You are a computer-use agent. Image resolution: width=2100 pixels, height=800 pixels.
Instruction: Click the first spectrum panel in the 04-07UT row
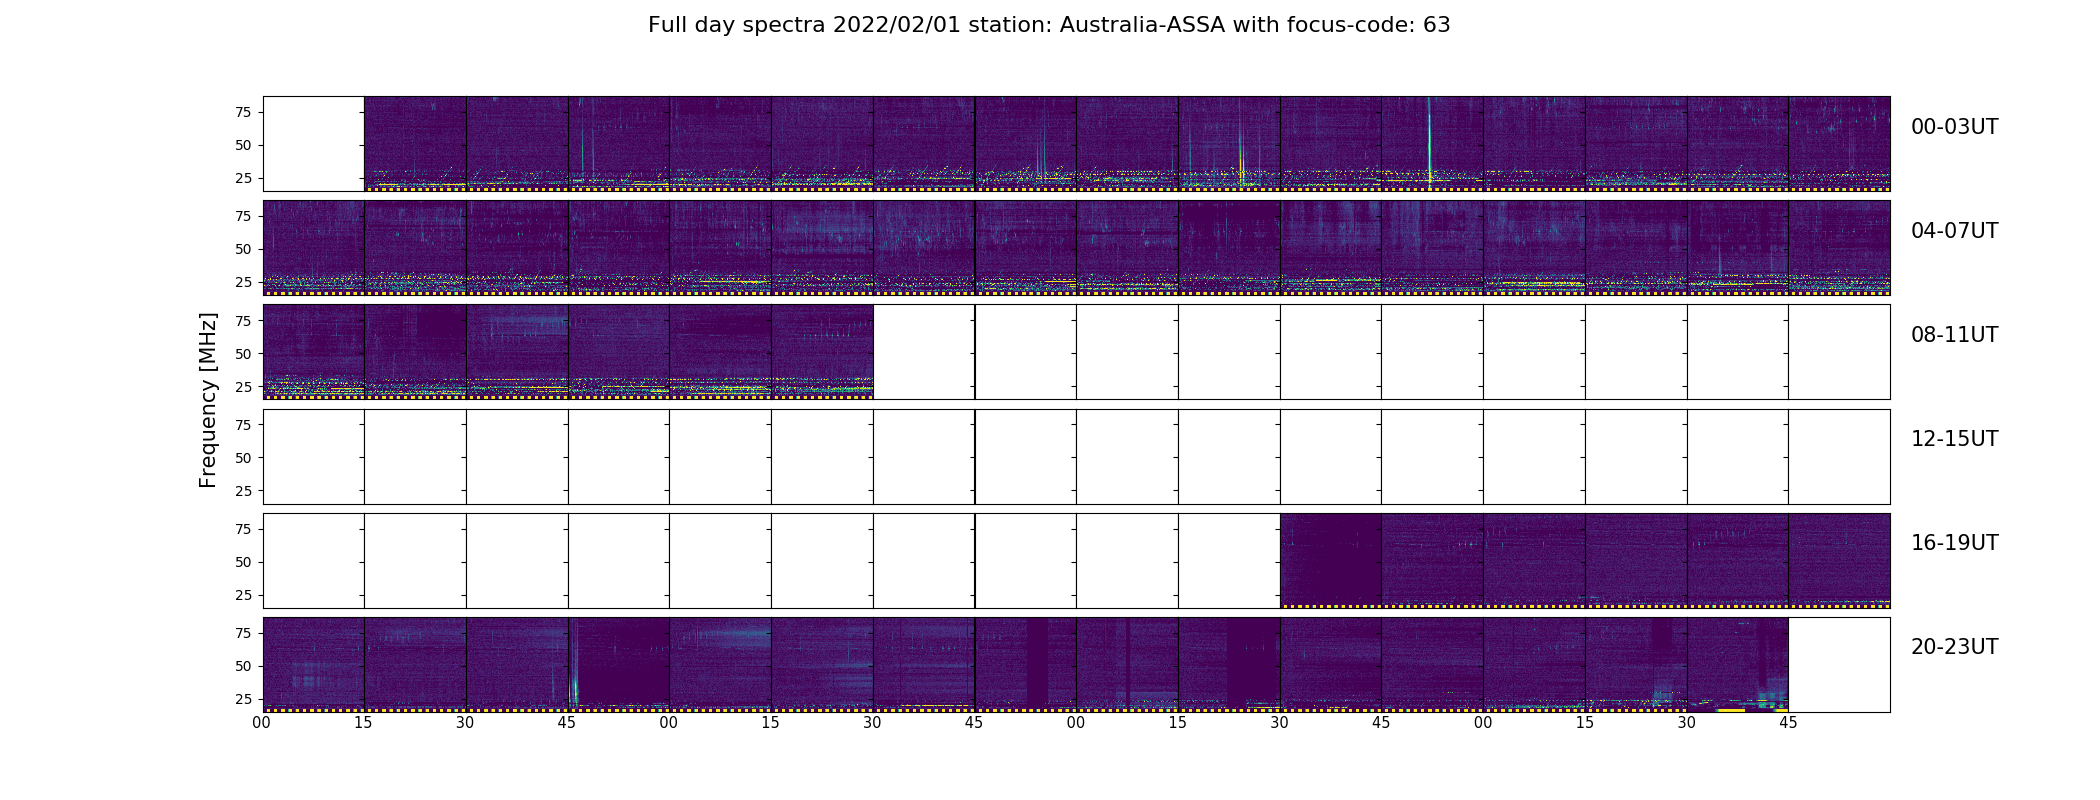pyautogui.click(x=314, y=248)
